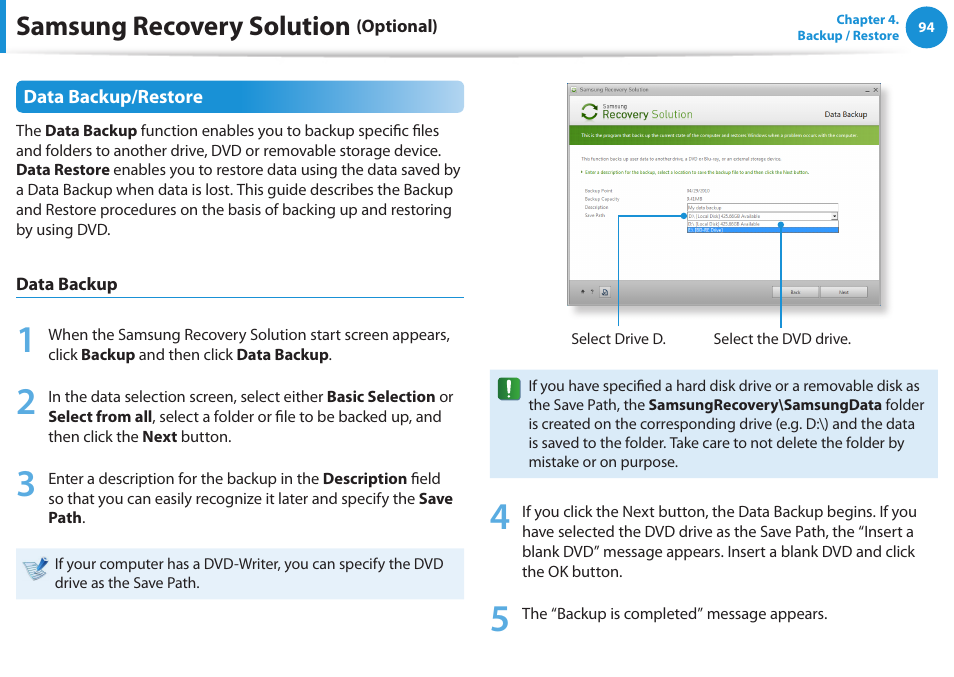
Task: Click the help question mark icon in footer
Action: pyautogui.click(x=592, y=292)
